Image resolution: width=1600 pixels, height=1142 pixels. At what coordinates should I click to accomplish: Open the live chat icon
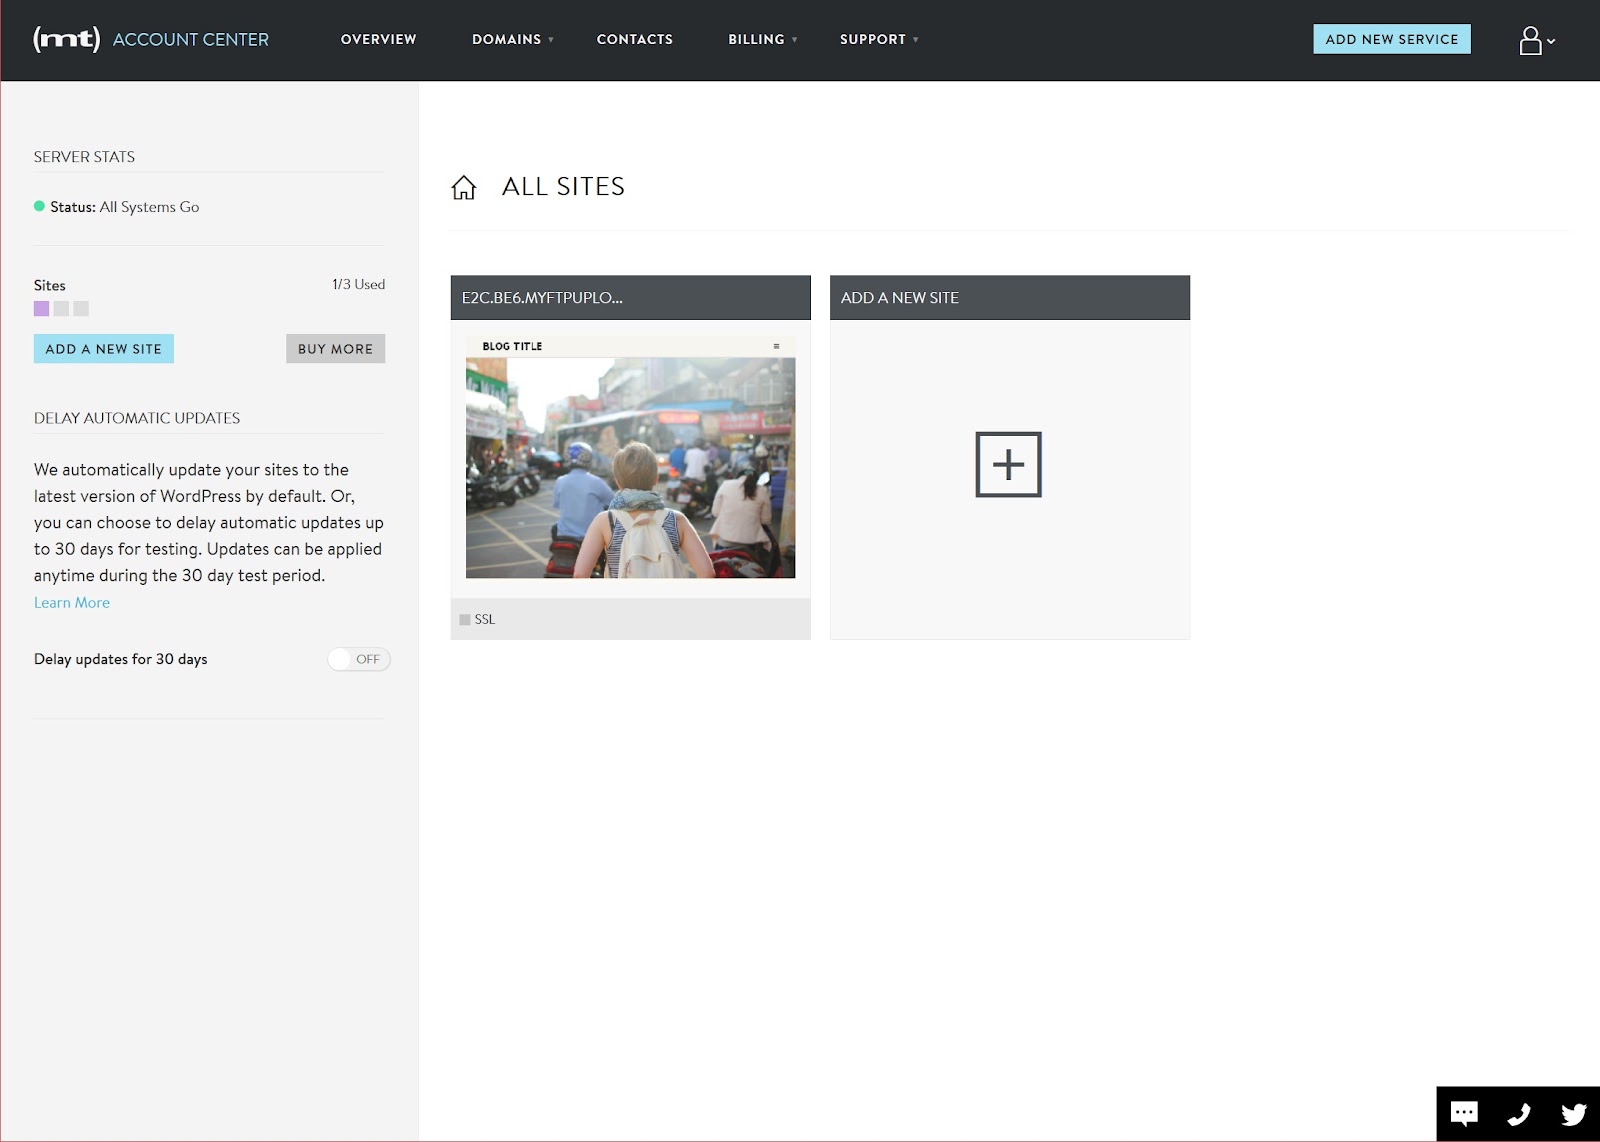click(x=1464, y=1114)
